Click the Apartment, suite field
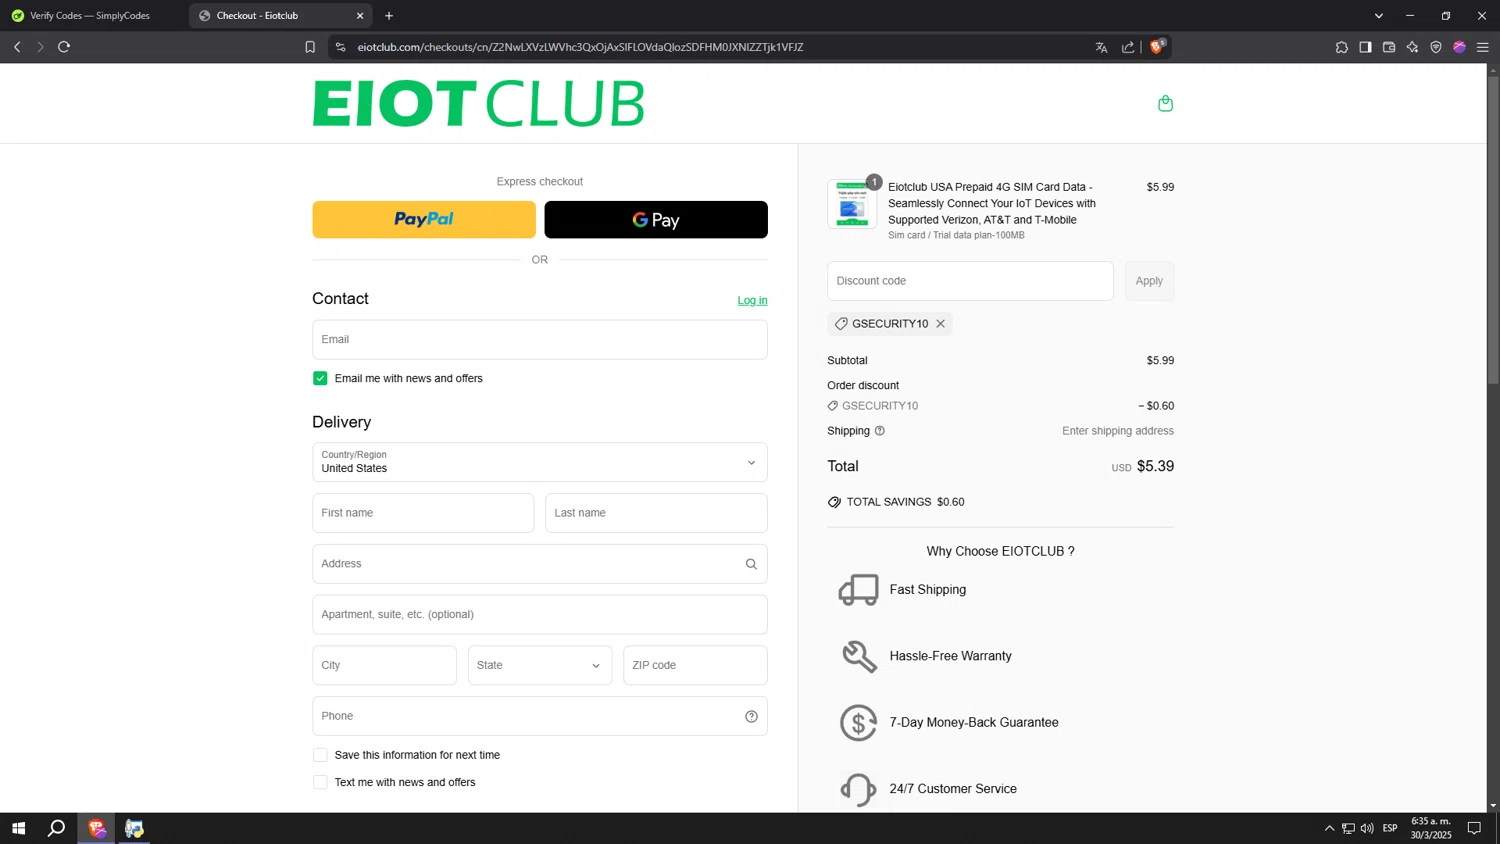 click(540, 614)
